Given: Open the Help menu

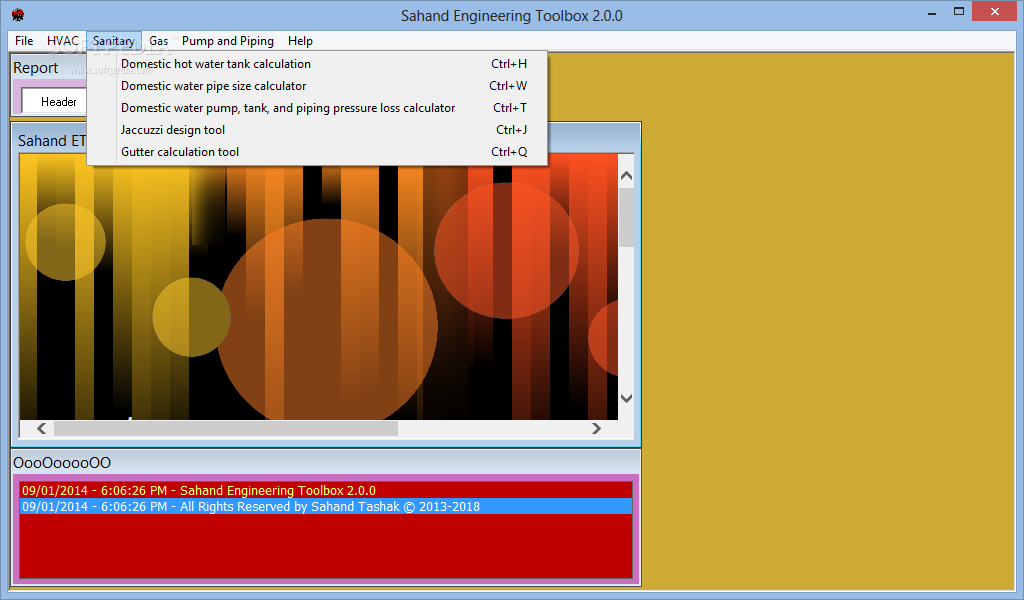Looking at the screenshot, I should [x=300, y=40].
